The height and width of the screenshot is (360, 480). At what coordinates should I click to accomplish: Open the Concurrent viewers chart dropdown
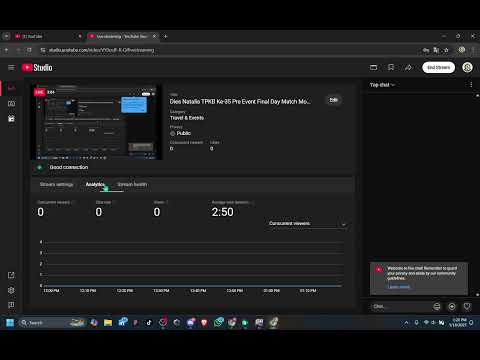(308, 224)
